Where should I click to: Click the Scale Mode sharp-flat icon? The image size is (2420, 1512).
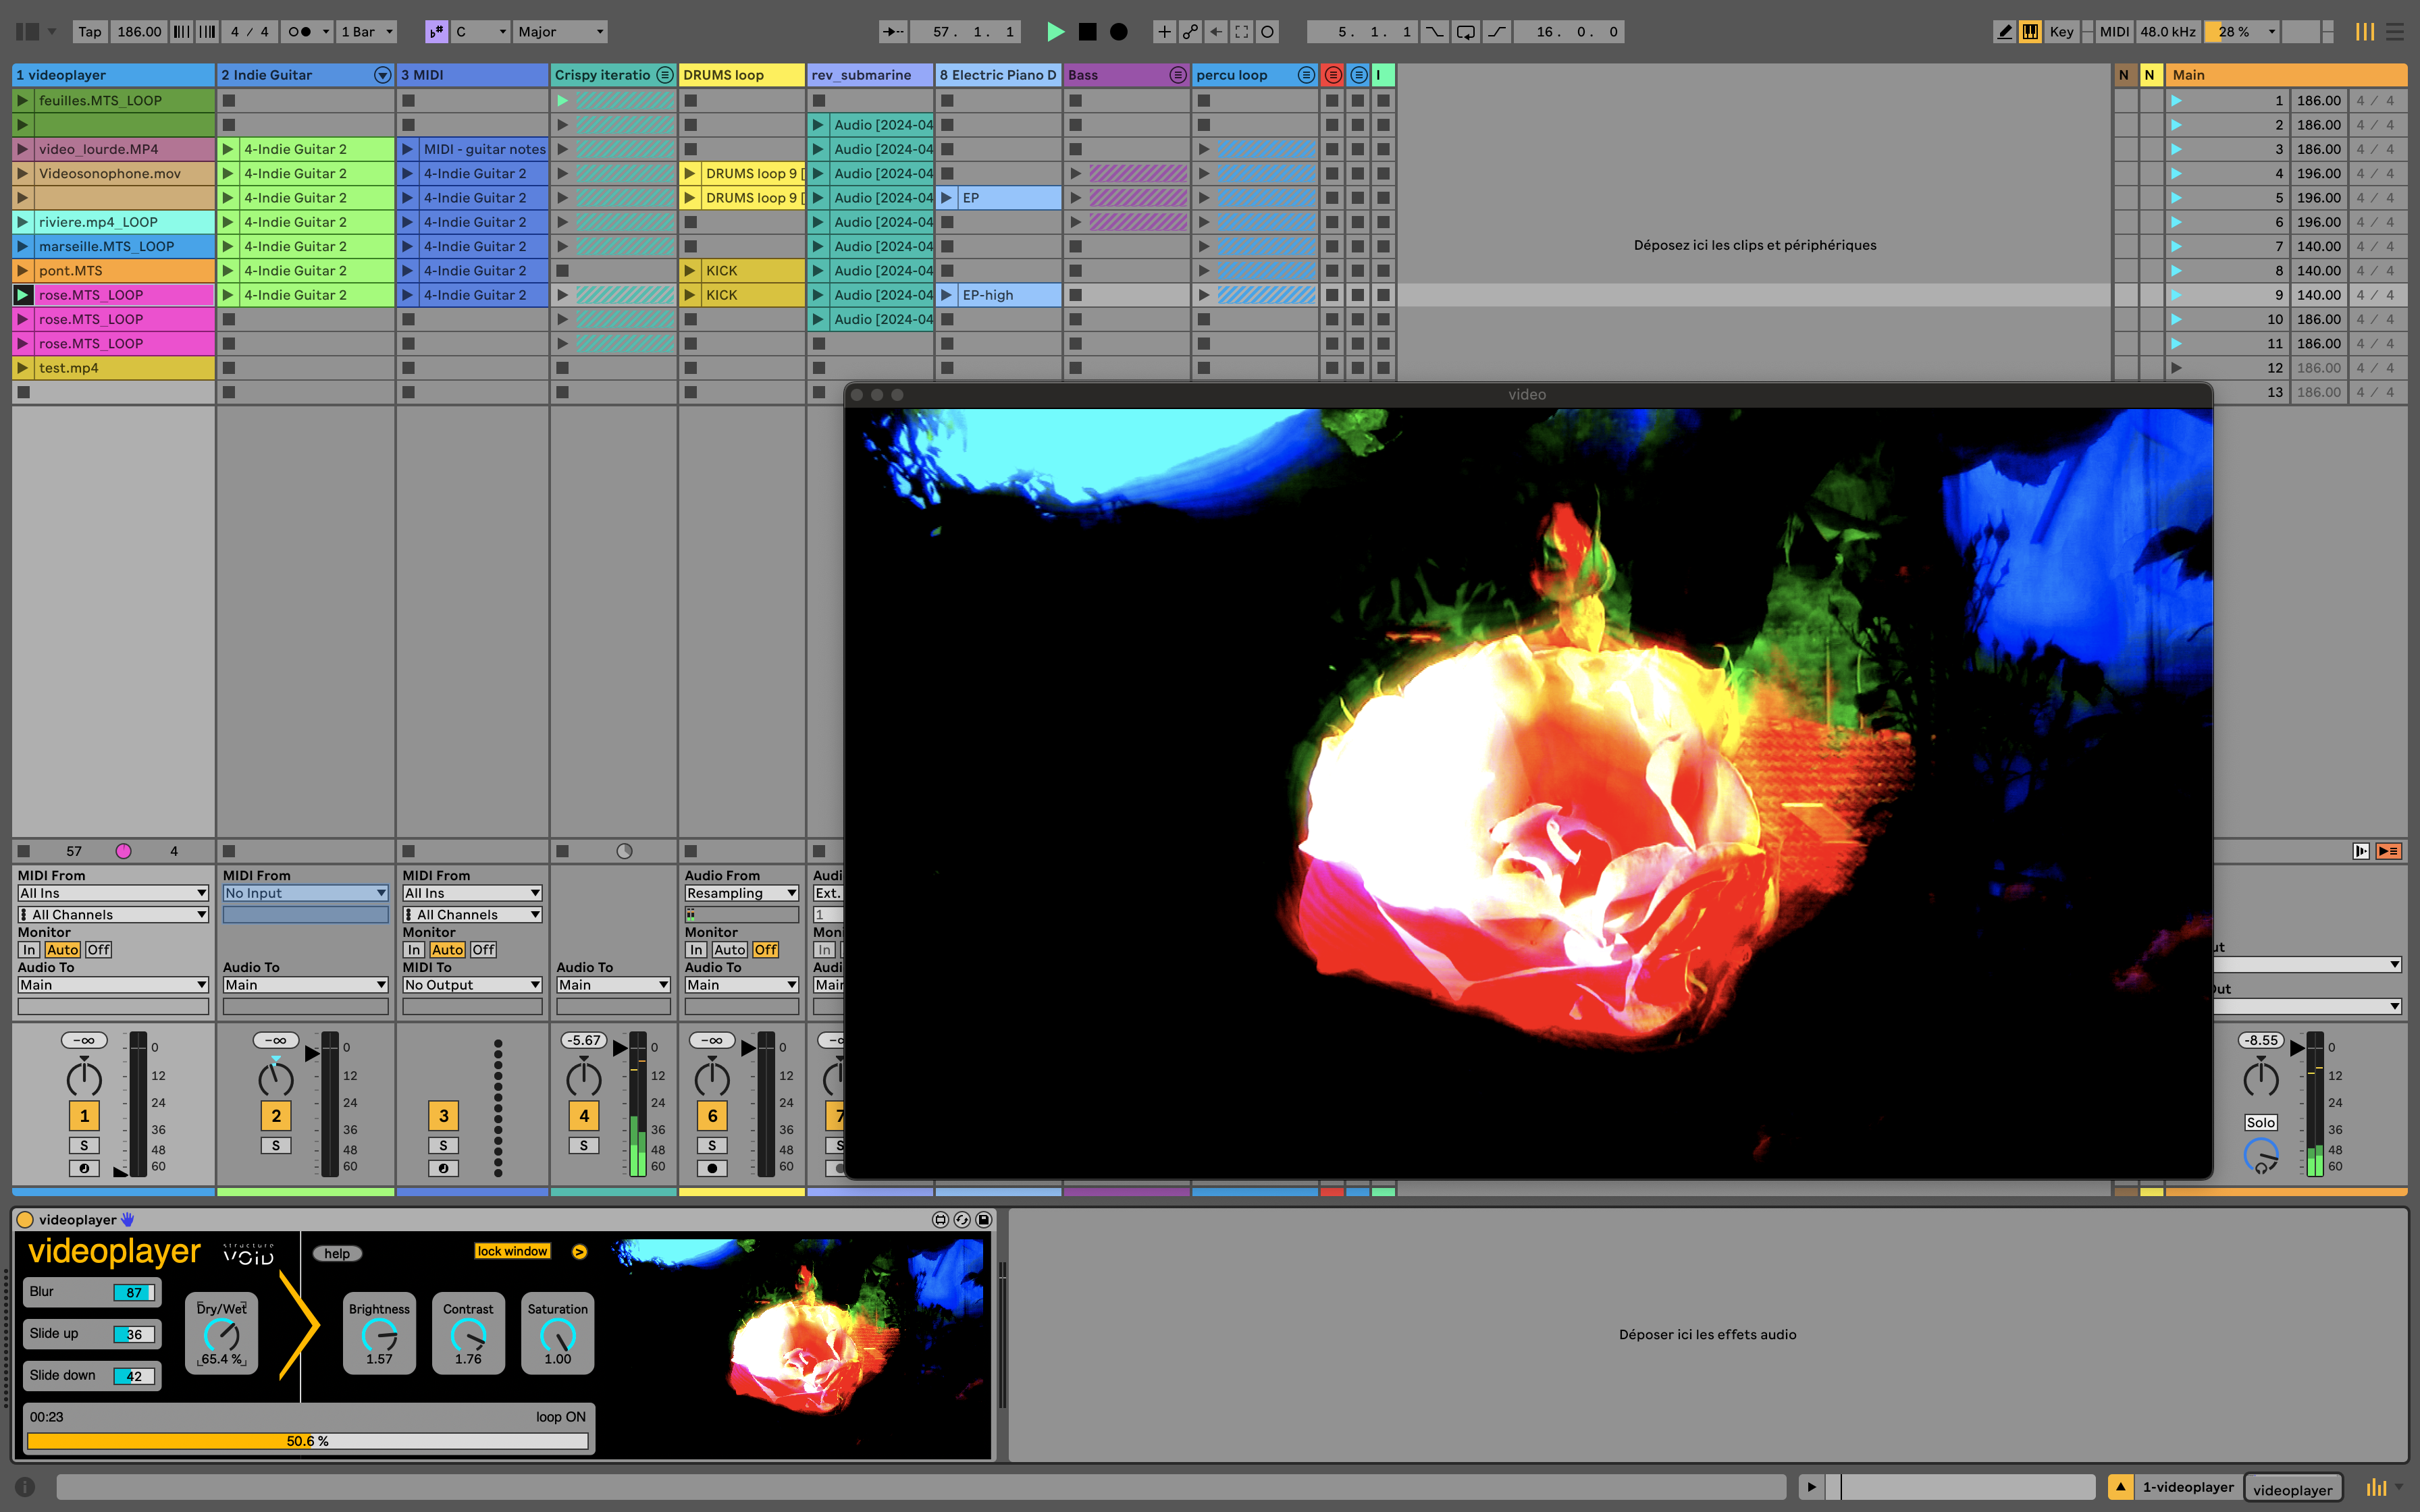point(436,32)
